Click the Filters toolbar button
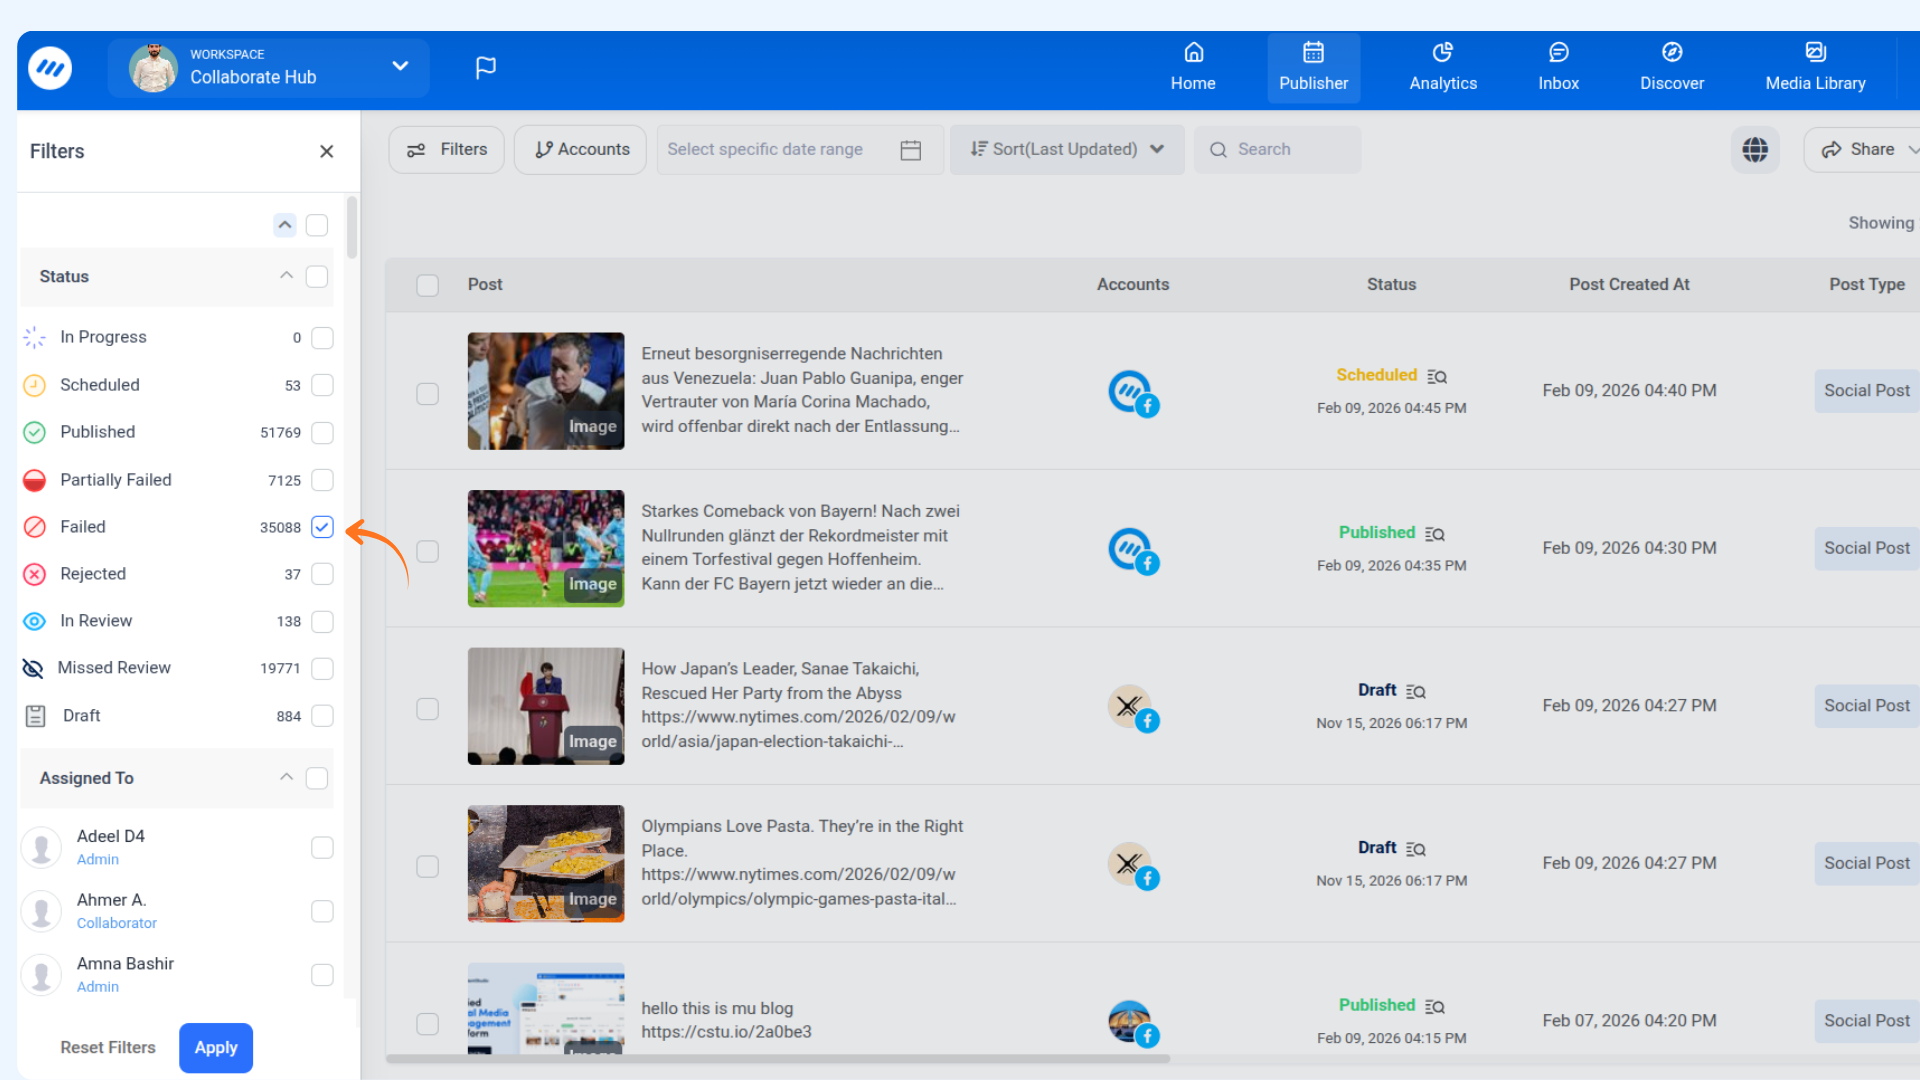Viewport: 1920px width, 1080px height. pyautogui.click(x=446, y=150)
